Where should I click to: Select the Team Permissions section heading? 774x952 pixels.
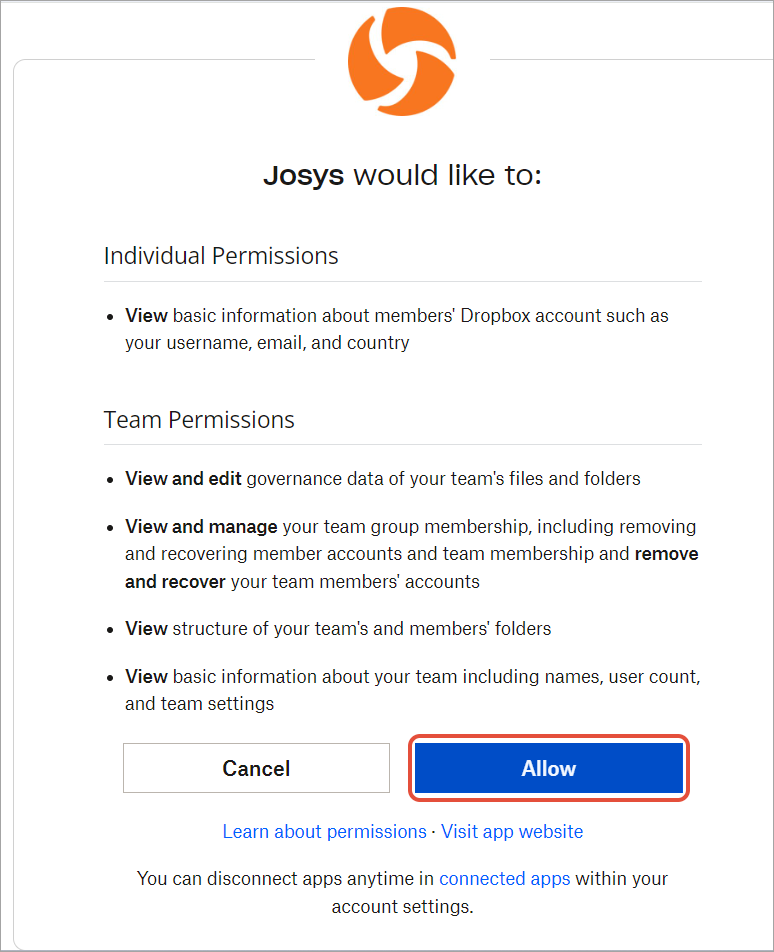[x=199, y=419]
